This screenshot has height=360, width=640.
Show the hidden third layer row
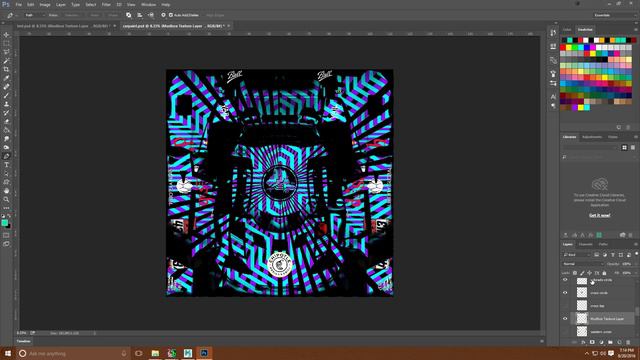coord(565,306)
